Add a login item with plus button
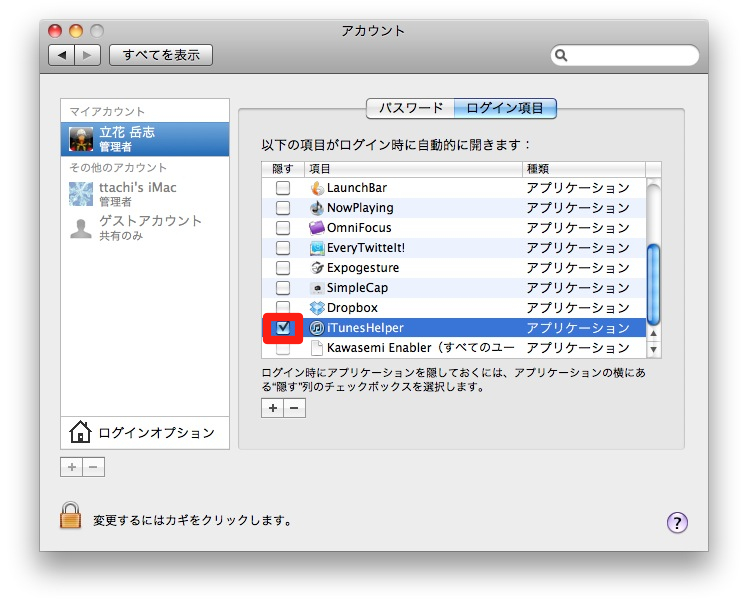 (272, 408)
